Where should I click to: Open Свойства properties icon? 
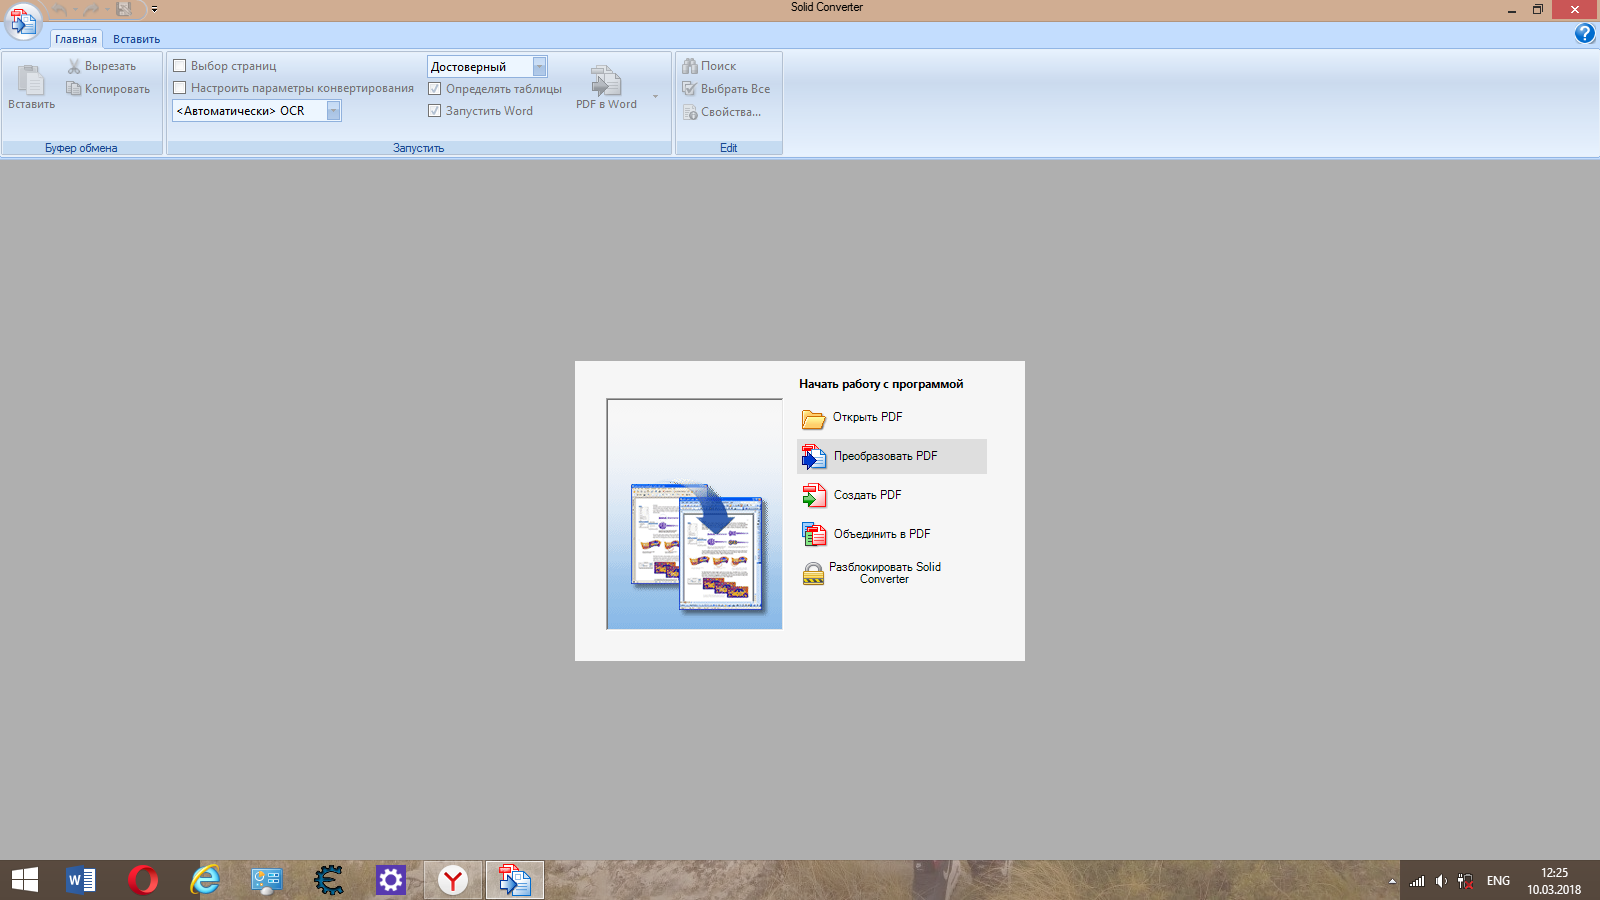[x=690, y=112]
